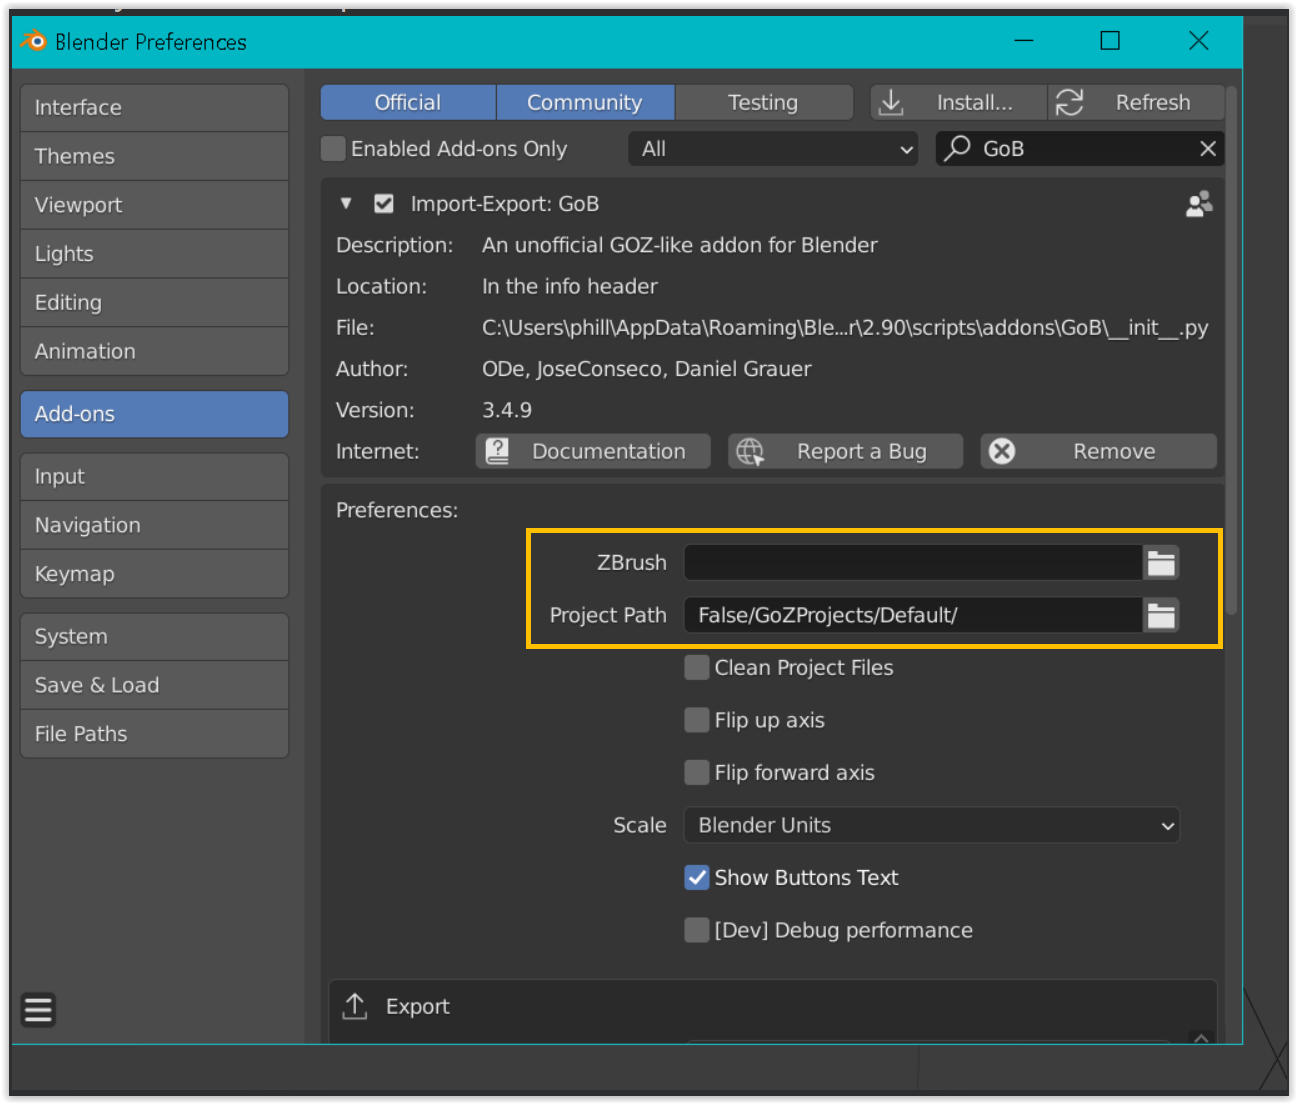Toggle Enabled Add-ons Only filter
The height and width of the screenshot is (1104, 1297).
pos(332,148)
